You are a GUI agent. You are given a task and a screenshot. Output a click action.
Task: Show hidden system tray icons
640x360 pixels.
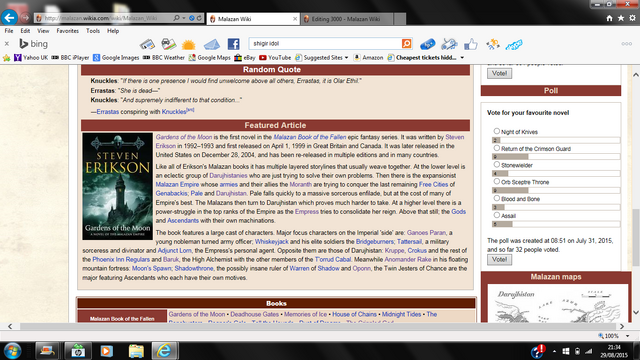(554, 351)
